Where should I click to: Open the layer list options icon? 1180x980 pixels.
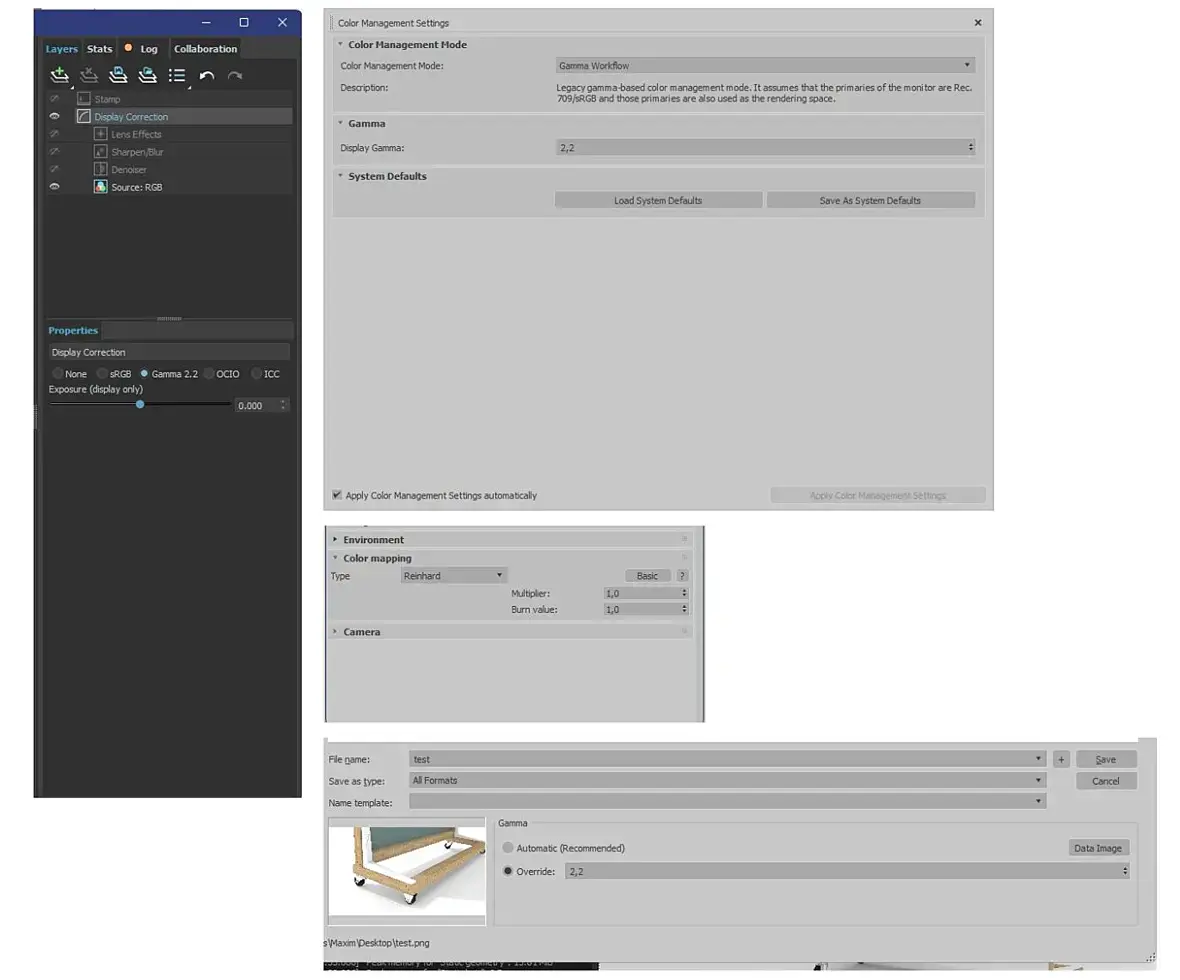point(177,75)
